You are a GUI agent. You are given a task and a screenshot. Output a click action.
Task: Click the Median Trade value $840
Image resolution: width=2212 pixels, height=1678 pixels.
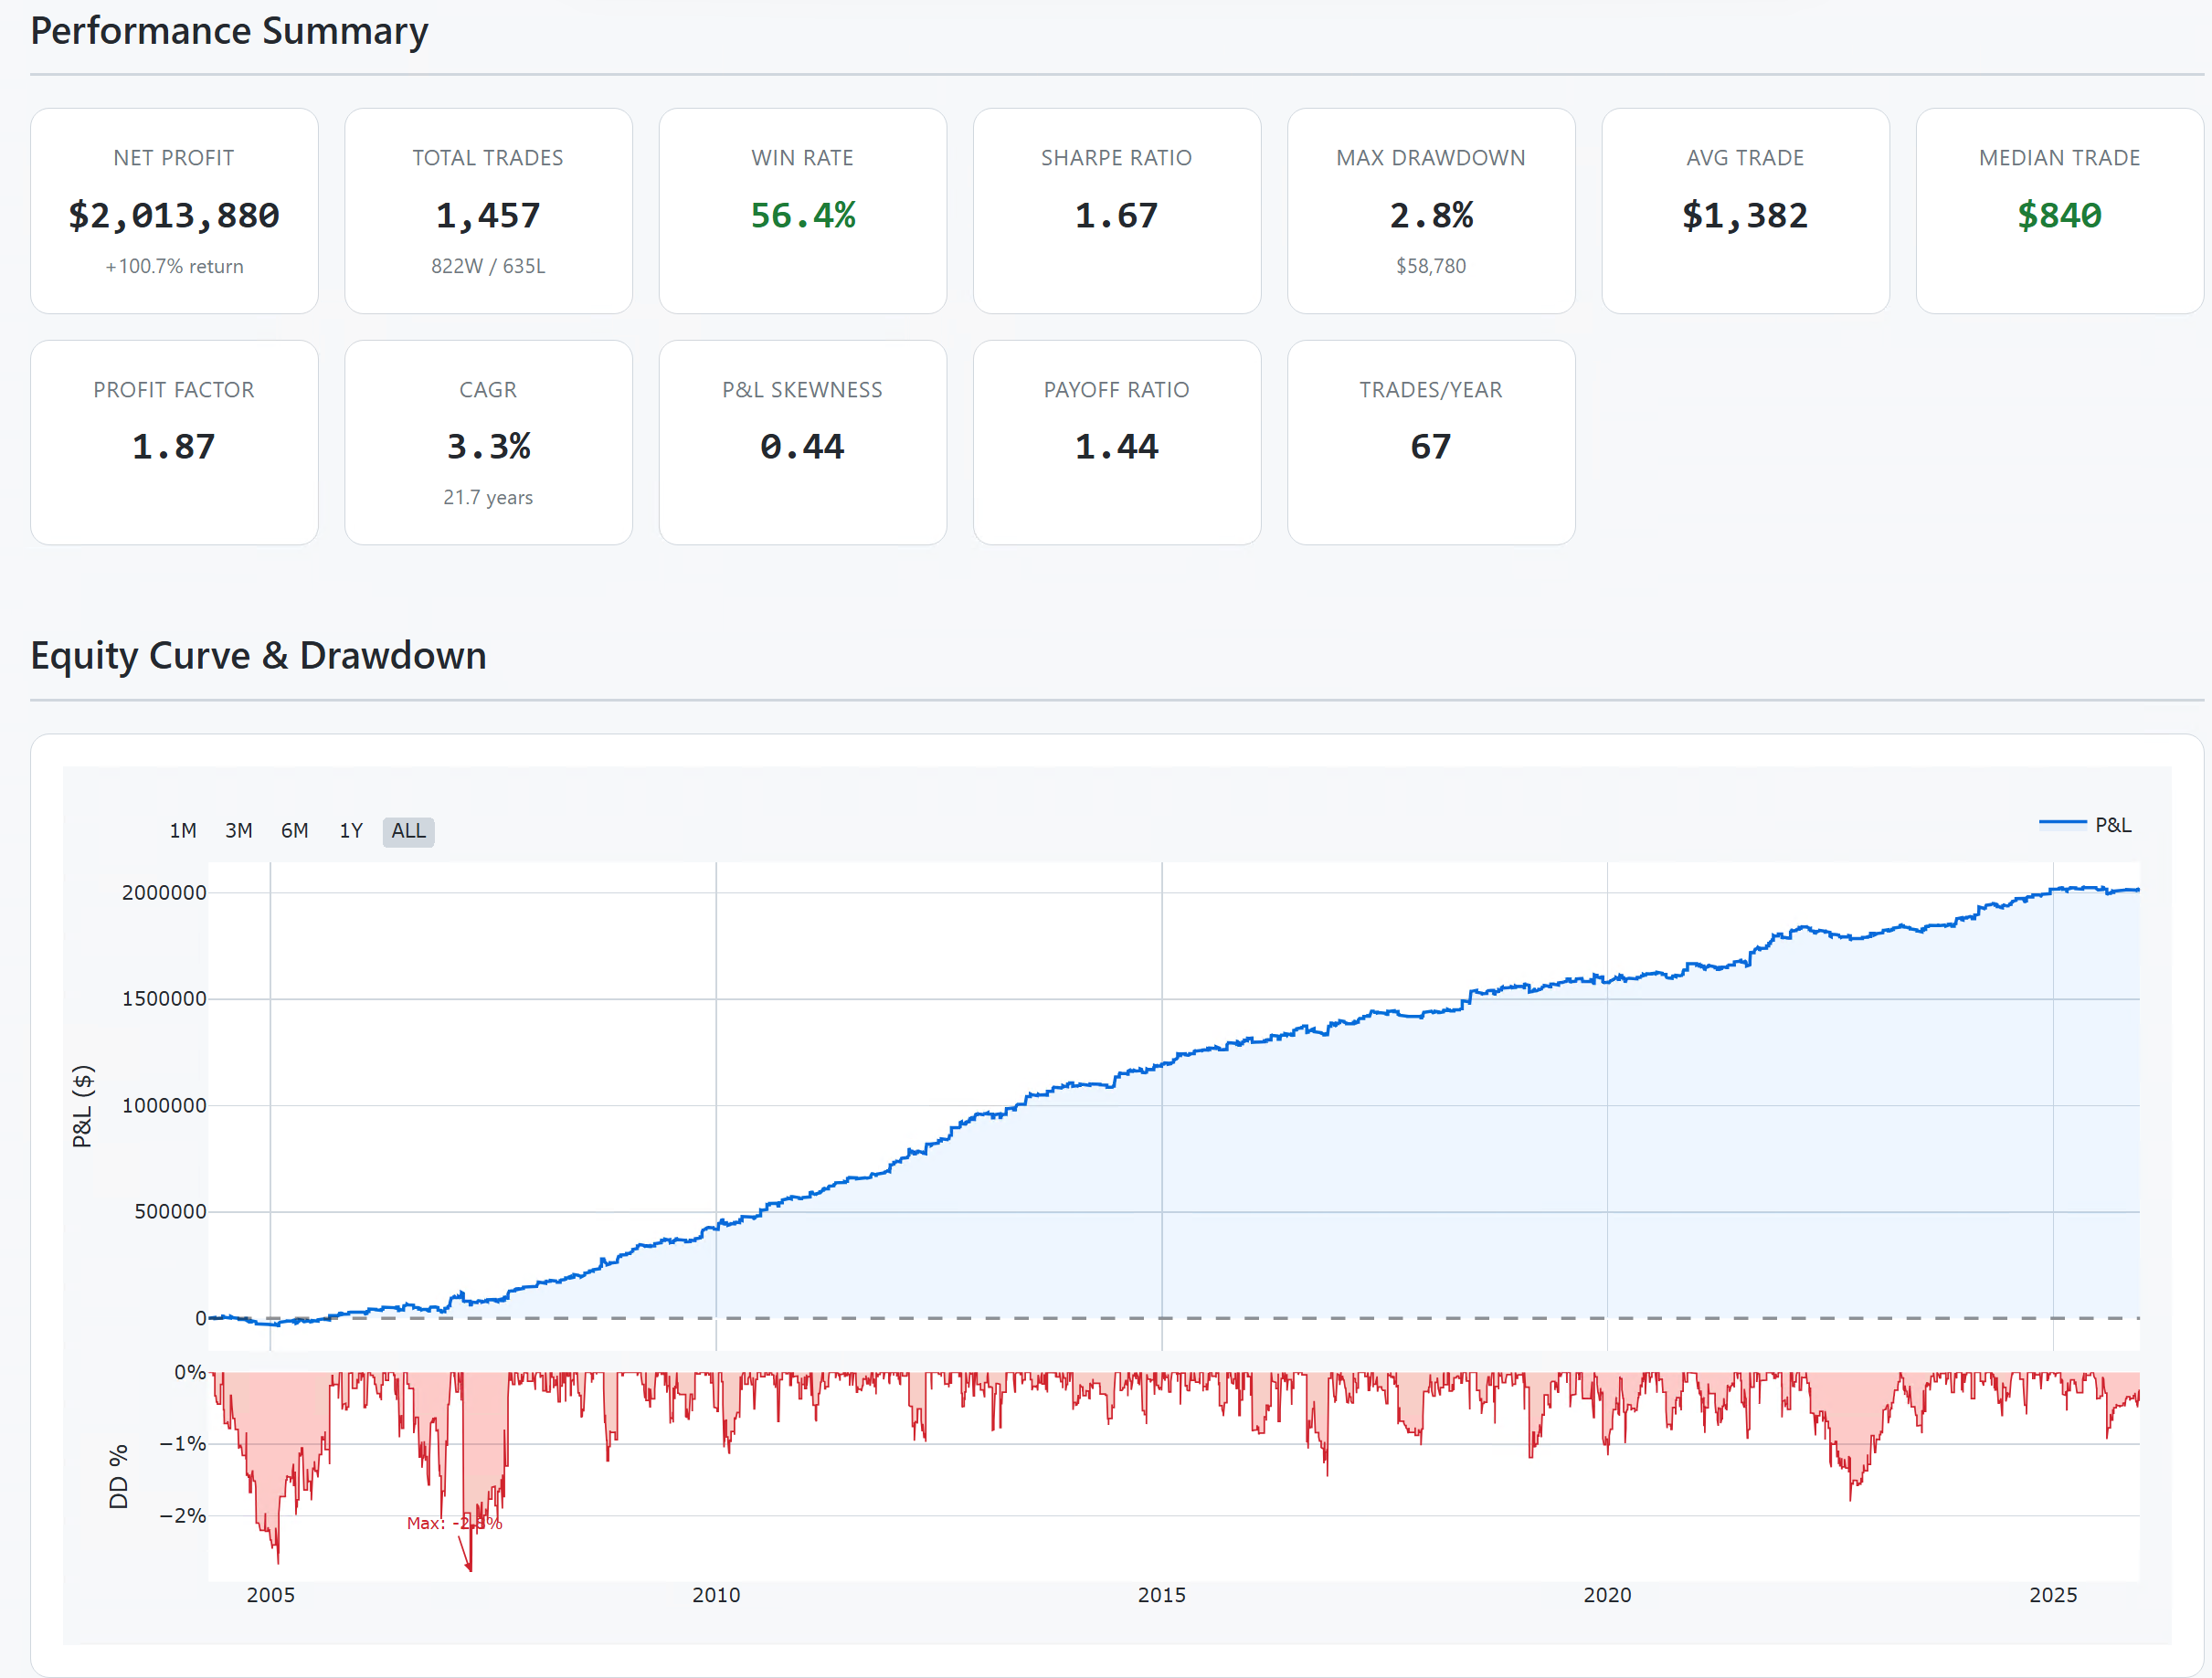(2059, 215)
